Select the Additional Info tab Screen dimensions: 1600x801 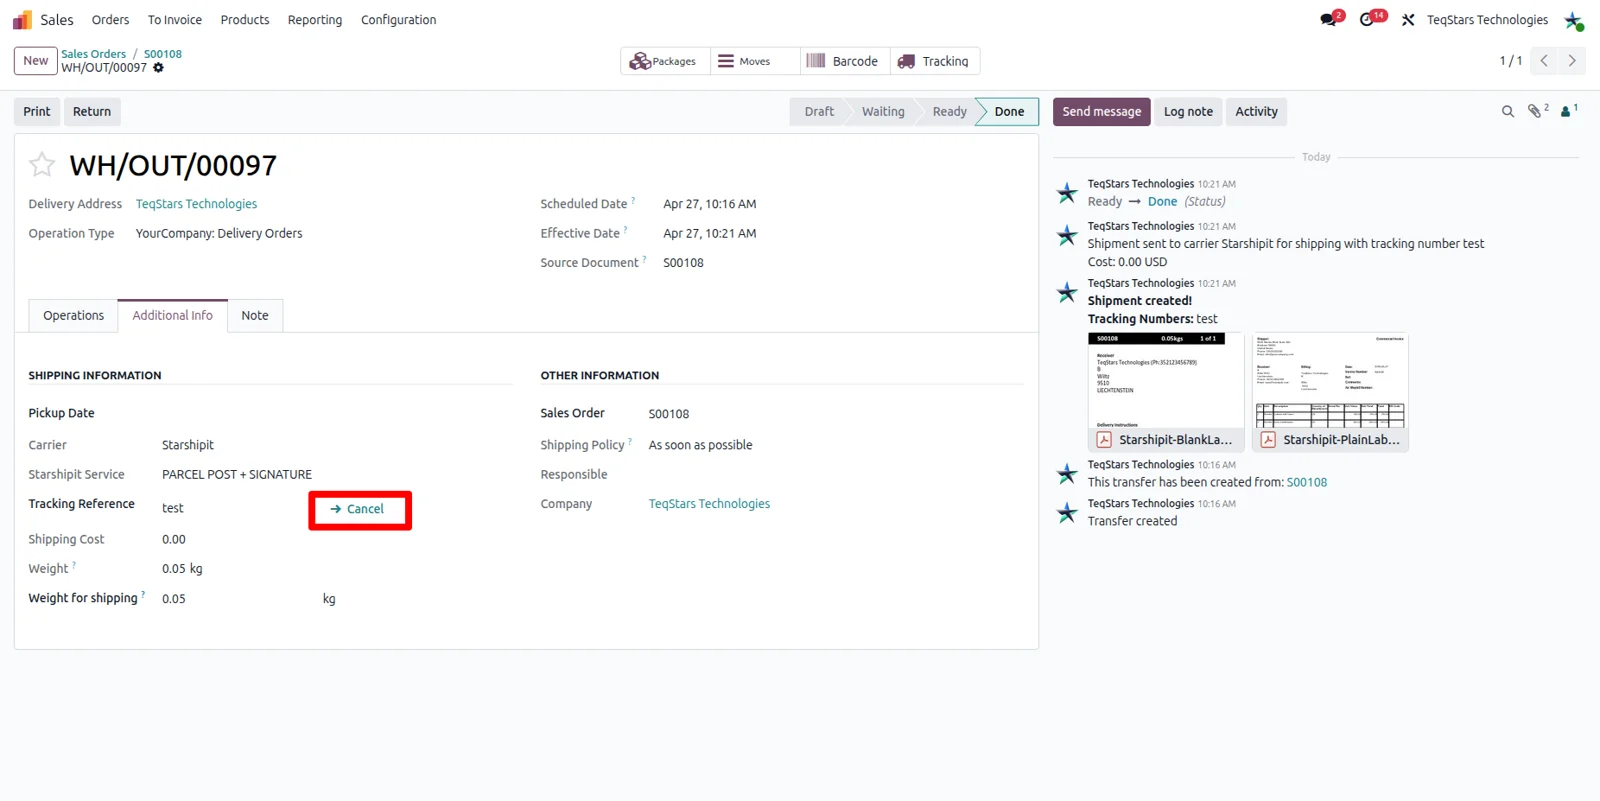click(173, 315)
